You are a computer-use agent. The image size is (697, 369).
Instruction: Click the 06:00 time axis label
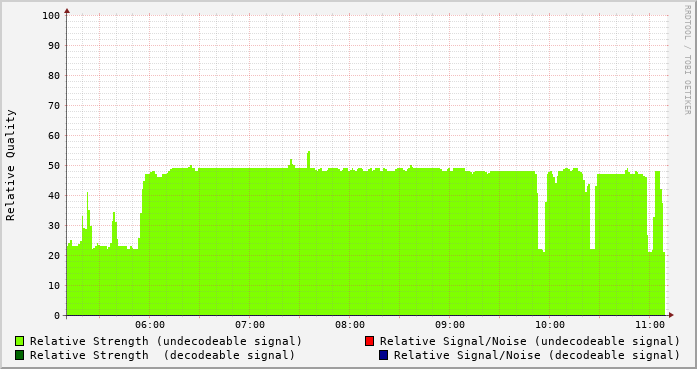coord(150,325)
